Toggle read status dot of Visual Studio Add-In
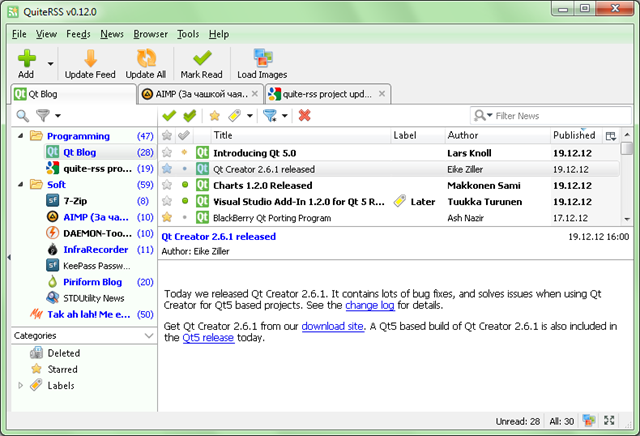This screenshot has width=640, height=436. 185,201
